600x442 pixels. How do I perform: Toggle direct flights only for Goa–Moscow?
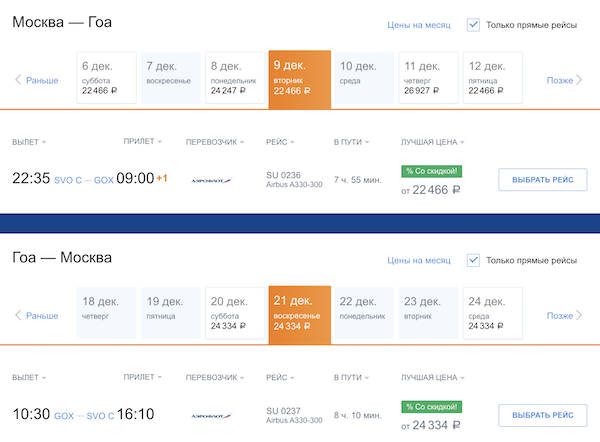pos(474,260)
